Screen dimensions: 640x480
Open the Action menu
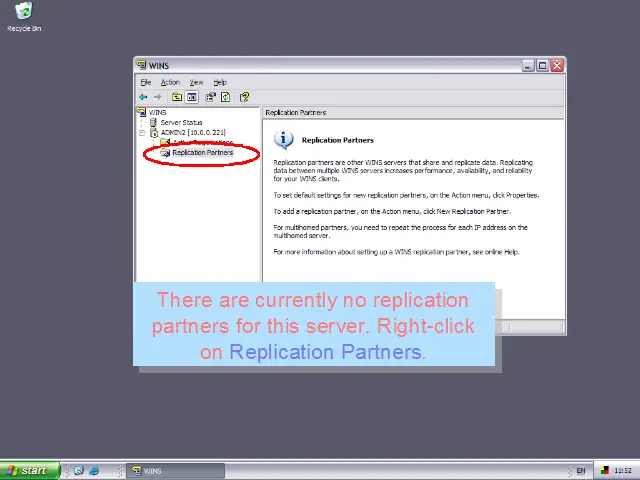tap(170, 82)
